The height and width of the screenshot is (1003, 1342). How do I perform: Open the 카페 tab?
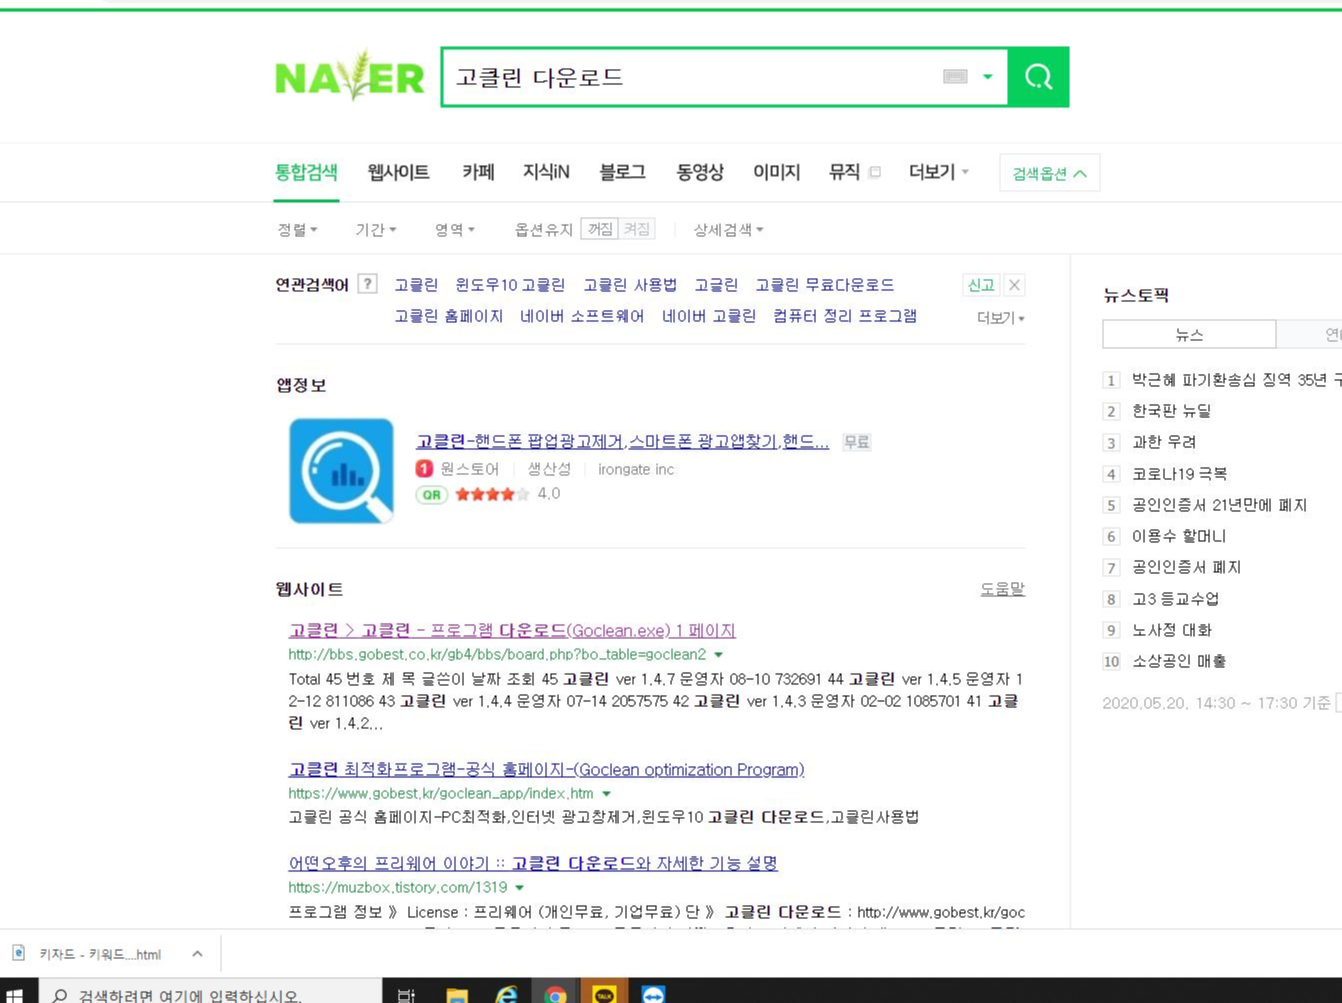pos(478,172)
